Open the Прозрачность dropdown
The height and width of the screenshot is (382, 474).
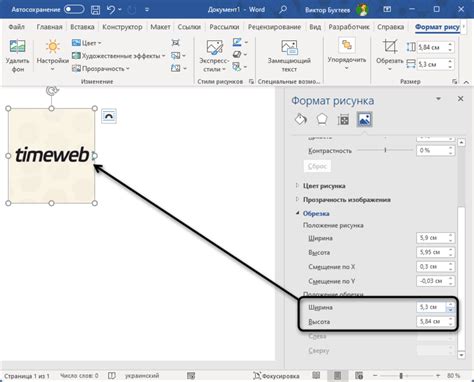(x=101, y=68)
